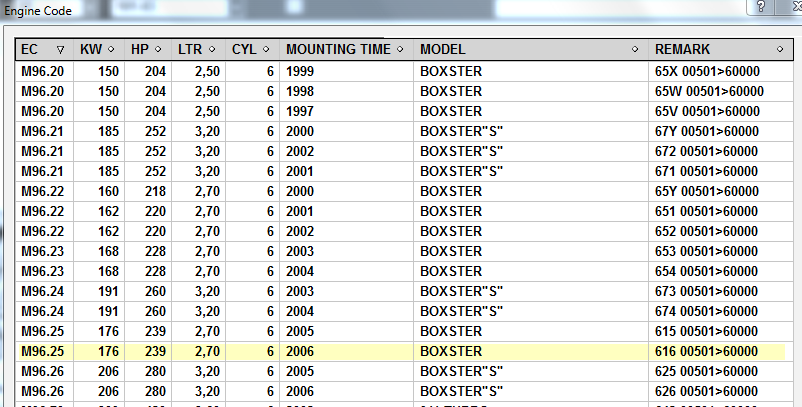Click HP 228 in the 654 remark row
802x407 pixels.
point(155,271)
